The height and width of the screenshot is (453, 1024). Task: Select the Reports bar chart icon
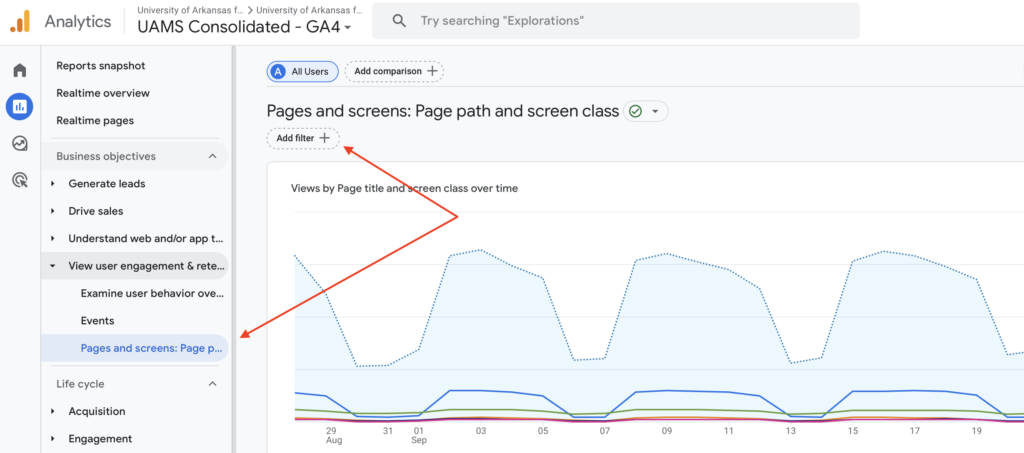(x=19, y=106)
